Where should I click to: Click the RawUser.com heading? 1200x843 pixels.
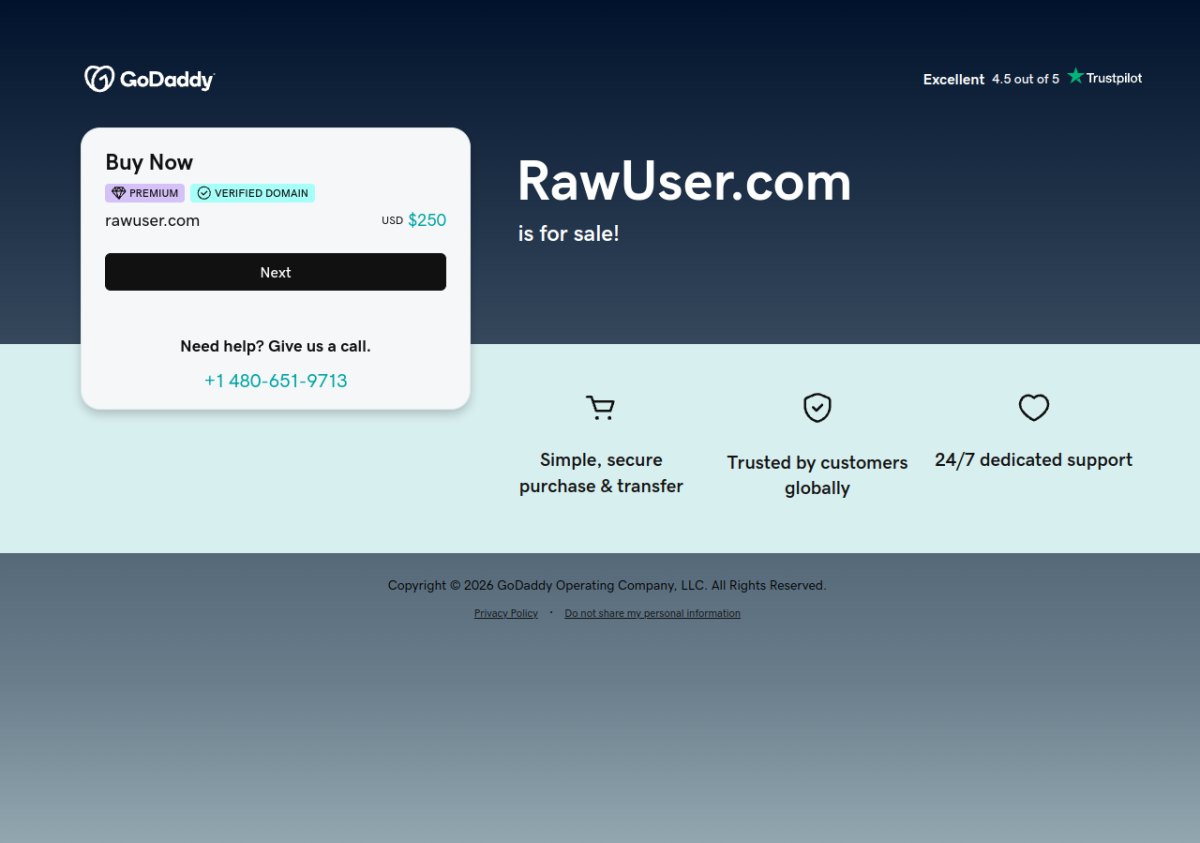click(x=684, y=182)
